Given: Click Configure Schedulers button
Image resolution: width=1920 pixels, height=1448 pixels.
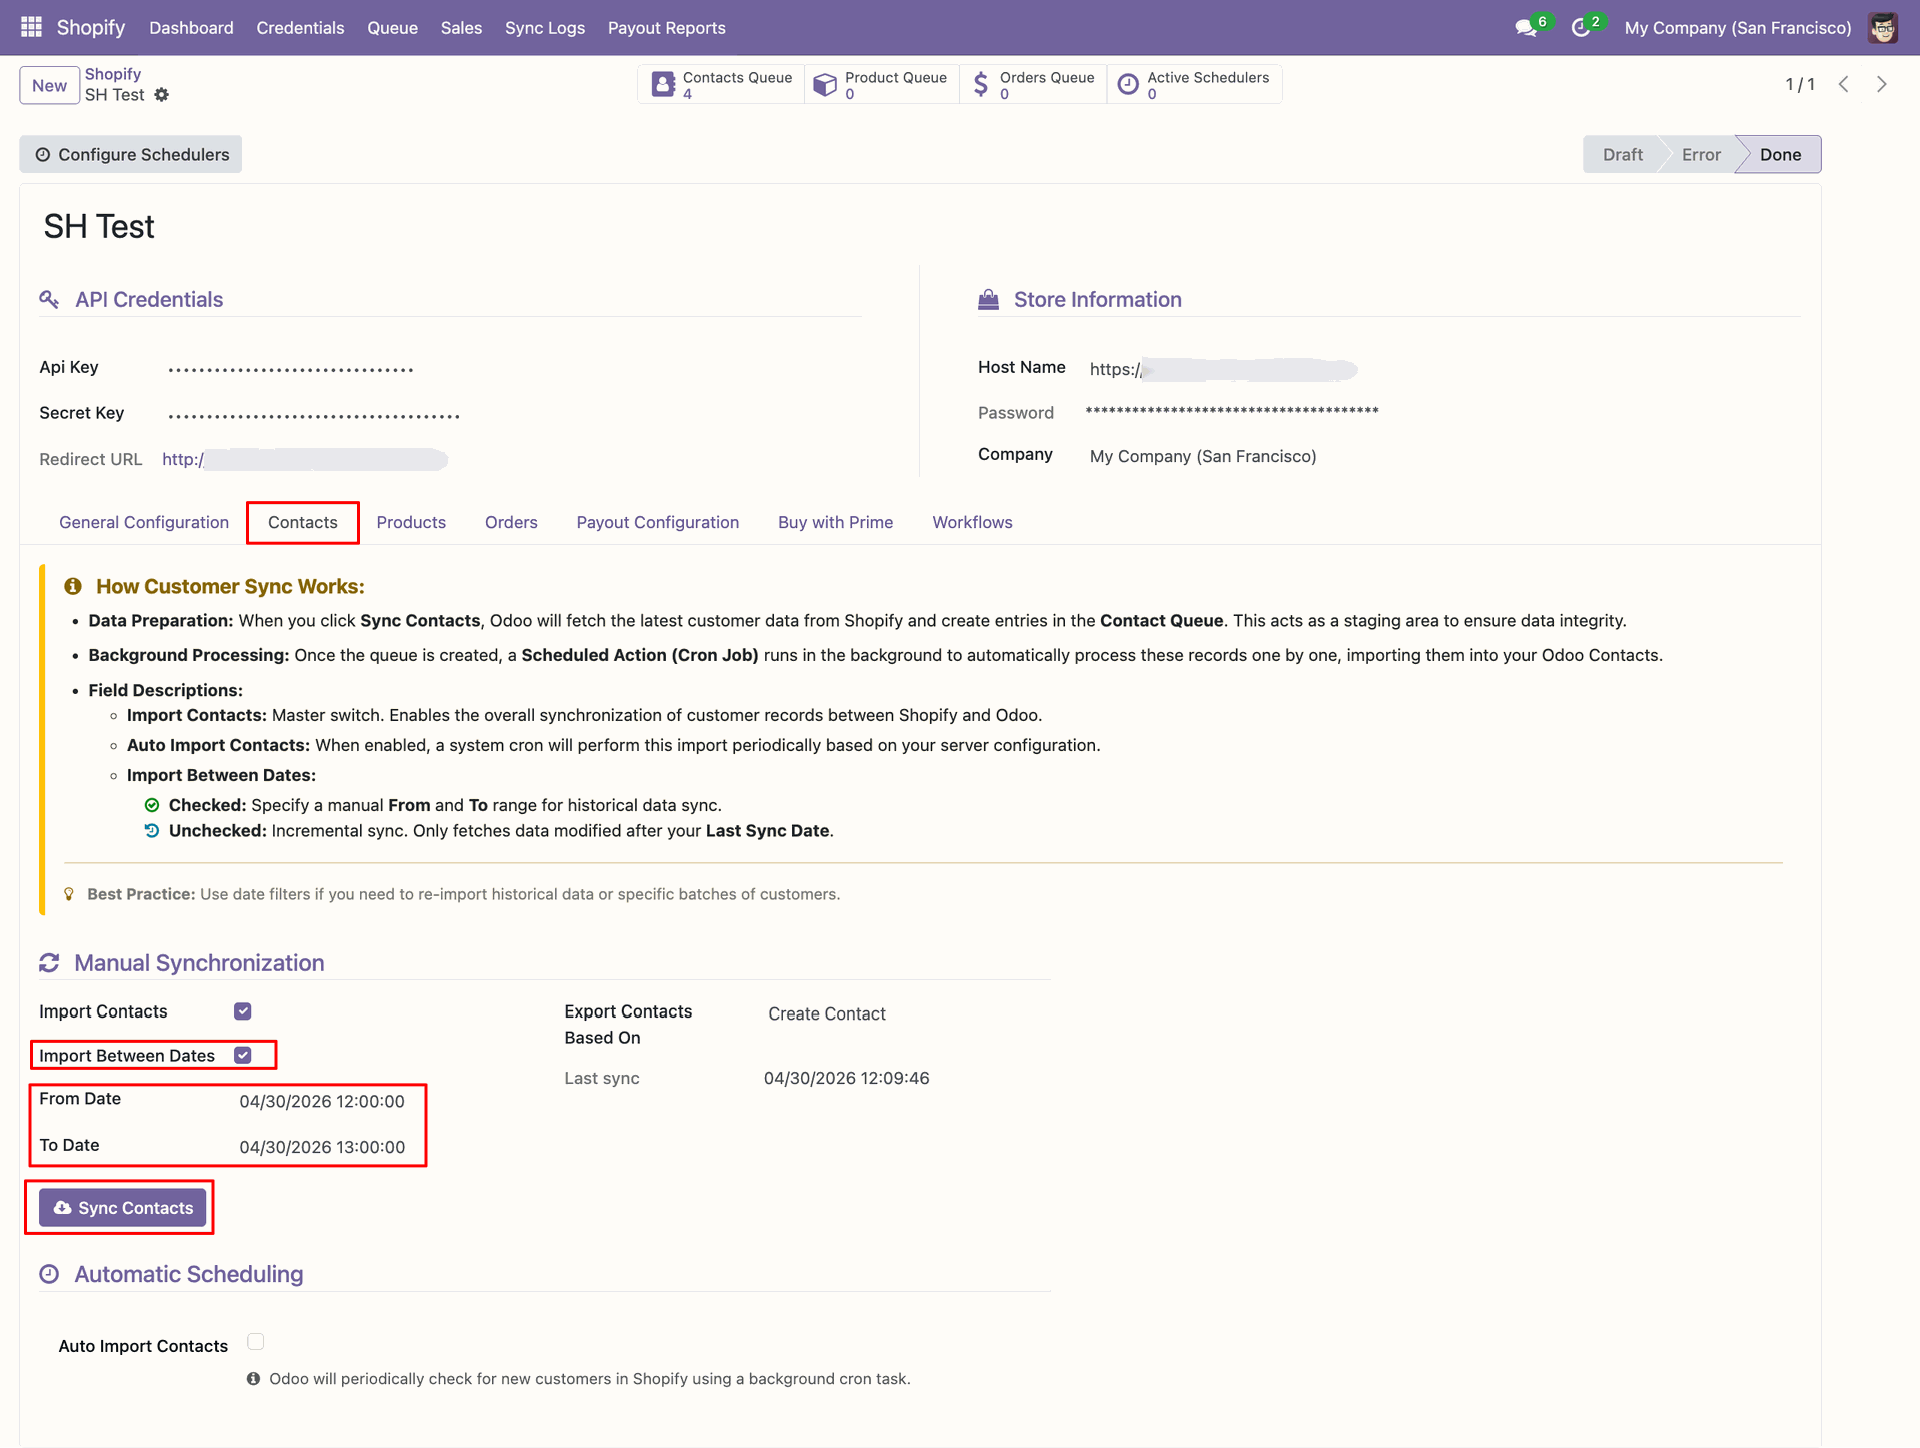Looking at the screenshot, I should click(x=131, y=154).
